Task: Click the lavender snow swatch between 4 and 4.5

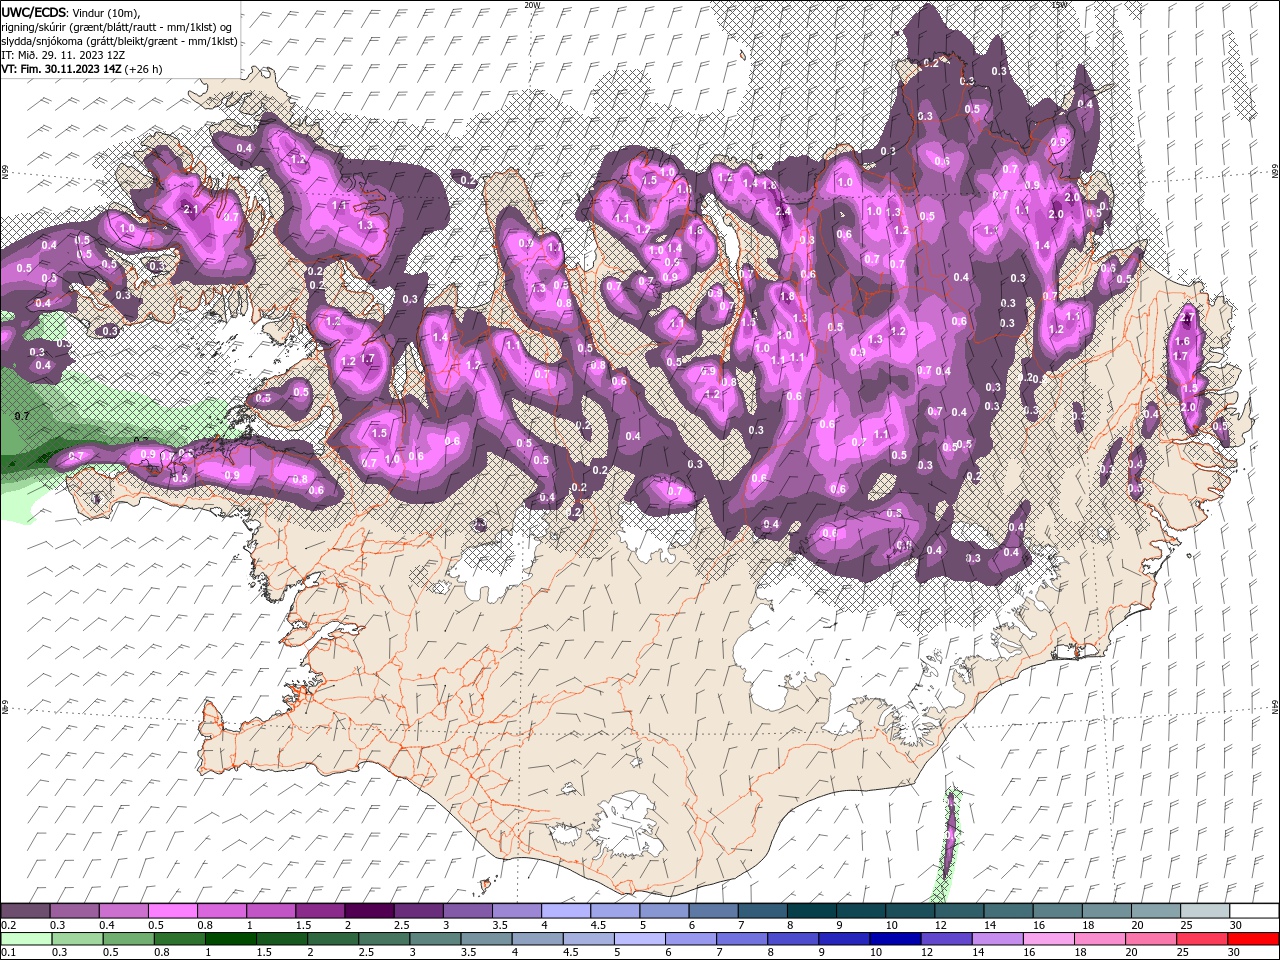Action: (566, 911)
